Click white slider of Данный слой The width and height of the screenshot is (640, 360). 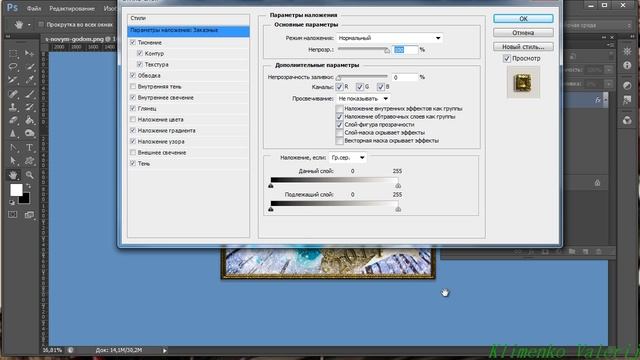click(398, 186)
